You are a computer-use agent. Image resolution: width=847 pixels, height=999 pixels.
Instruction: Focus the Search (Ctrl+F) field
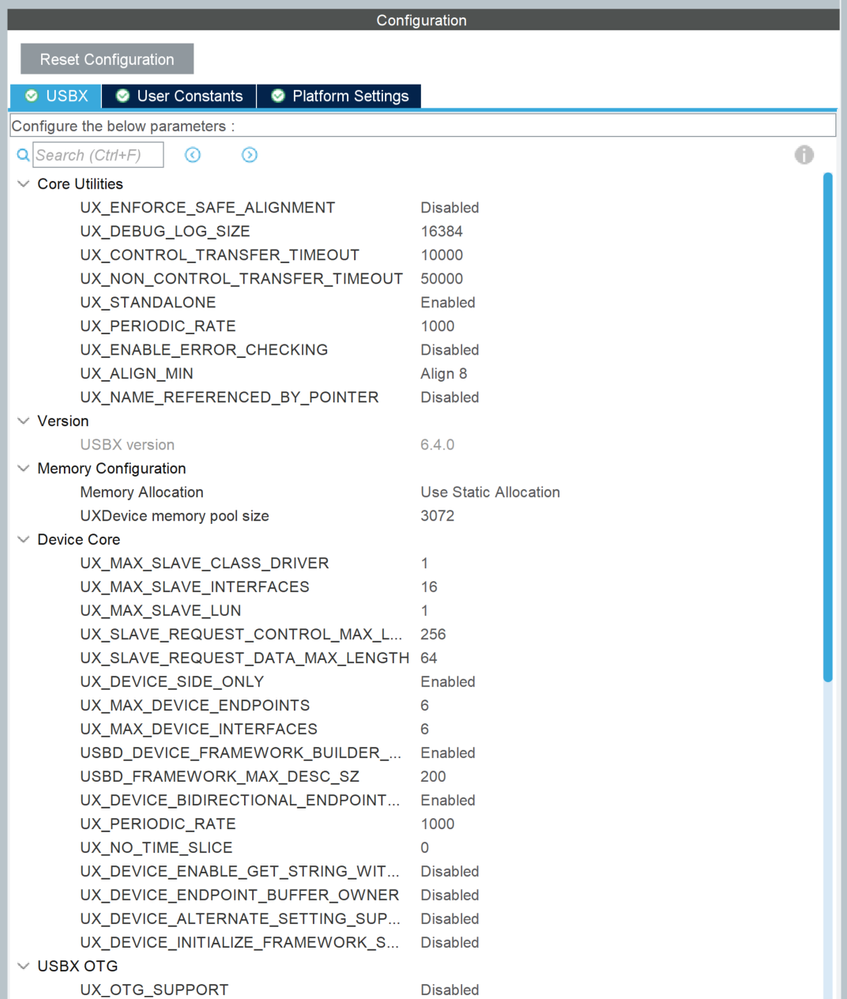pos(98,155)
